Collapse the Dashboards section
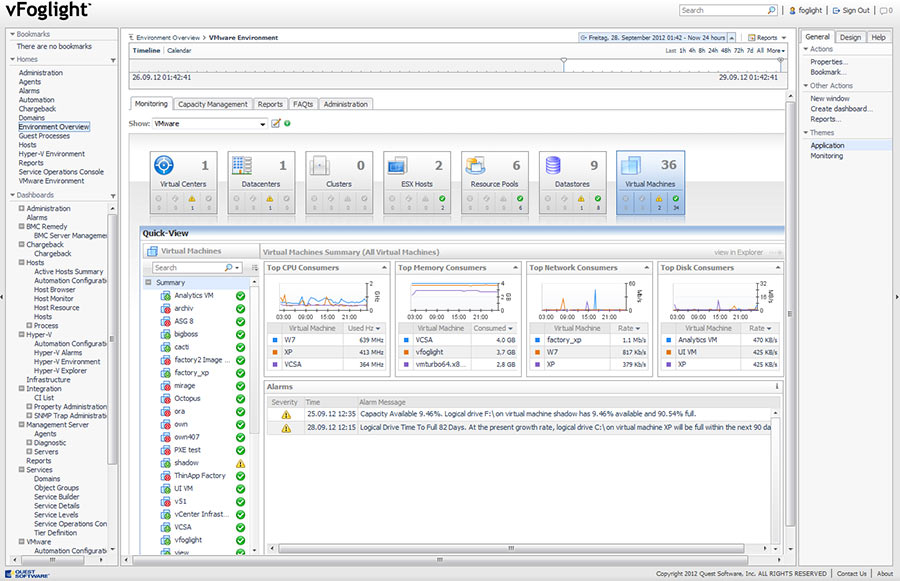Image resolution: width=900 pixels, height=581 pixels. (x=13, y=195)
